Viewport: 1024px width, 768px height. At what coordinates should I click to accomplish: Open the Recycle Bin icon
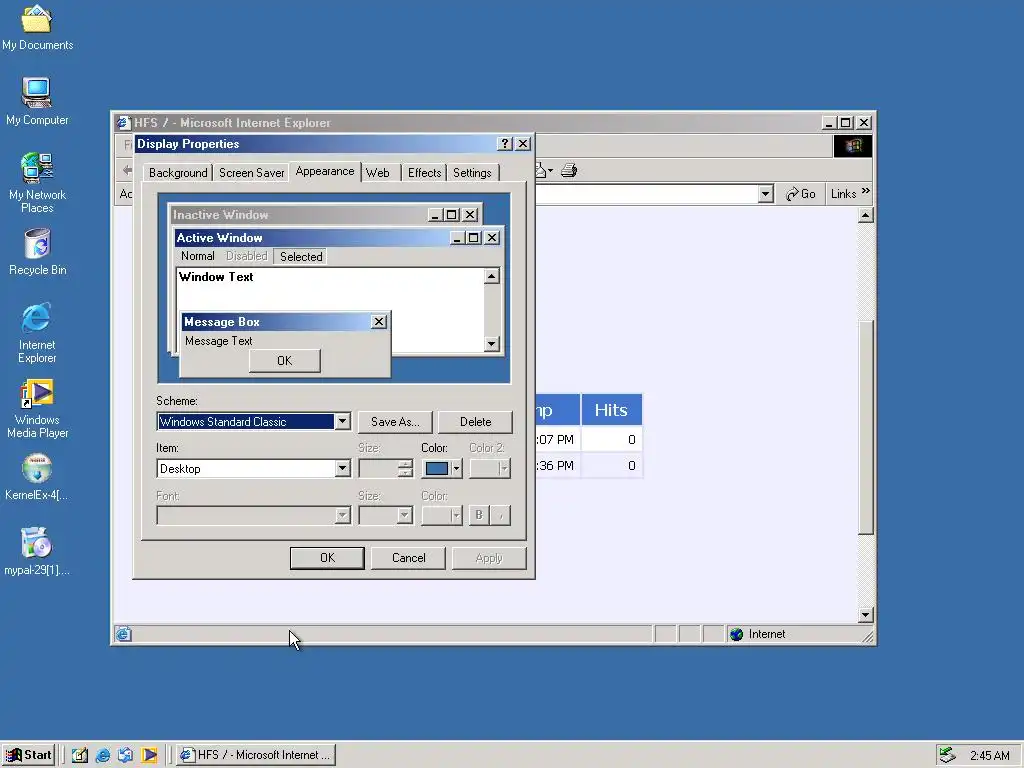click(37, 251)
